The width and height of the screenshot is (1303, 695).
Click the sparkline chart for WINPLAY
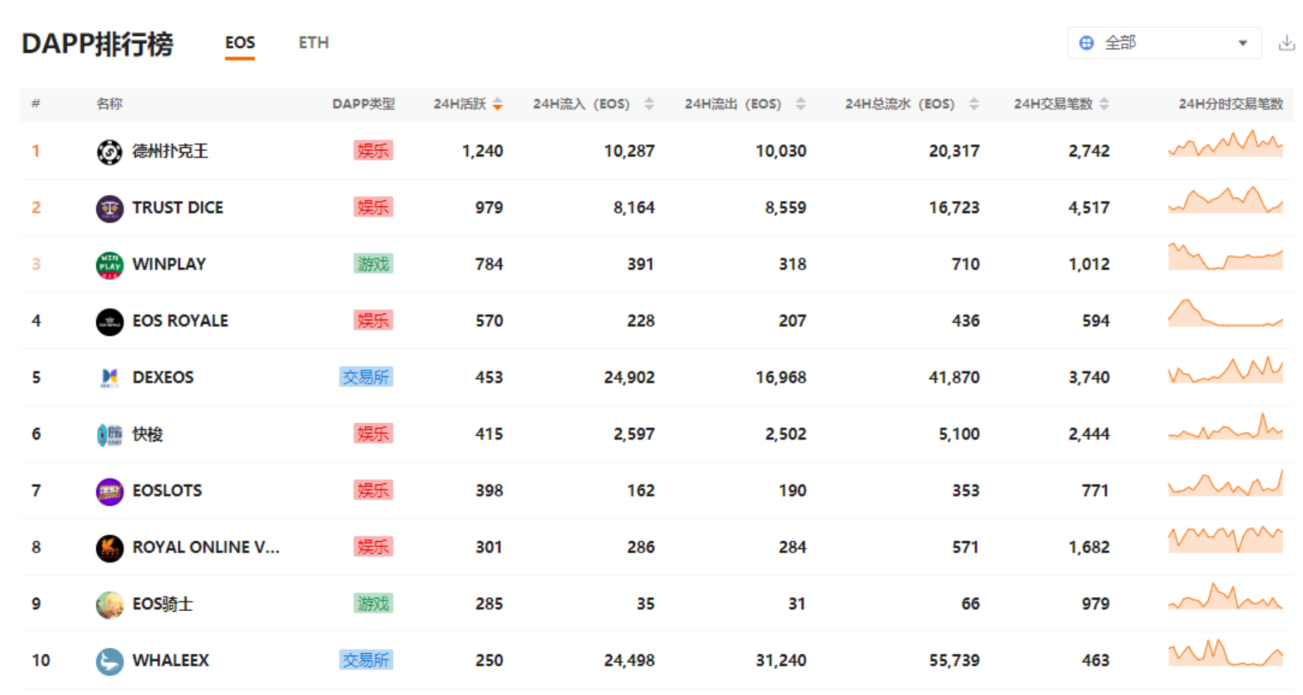(1225, 256)
